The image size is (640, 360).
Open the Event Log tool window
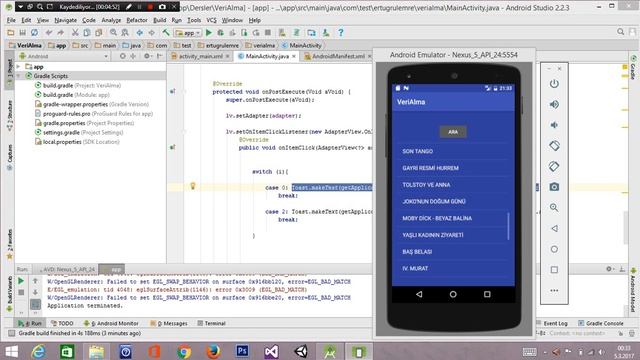552,323
